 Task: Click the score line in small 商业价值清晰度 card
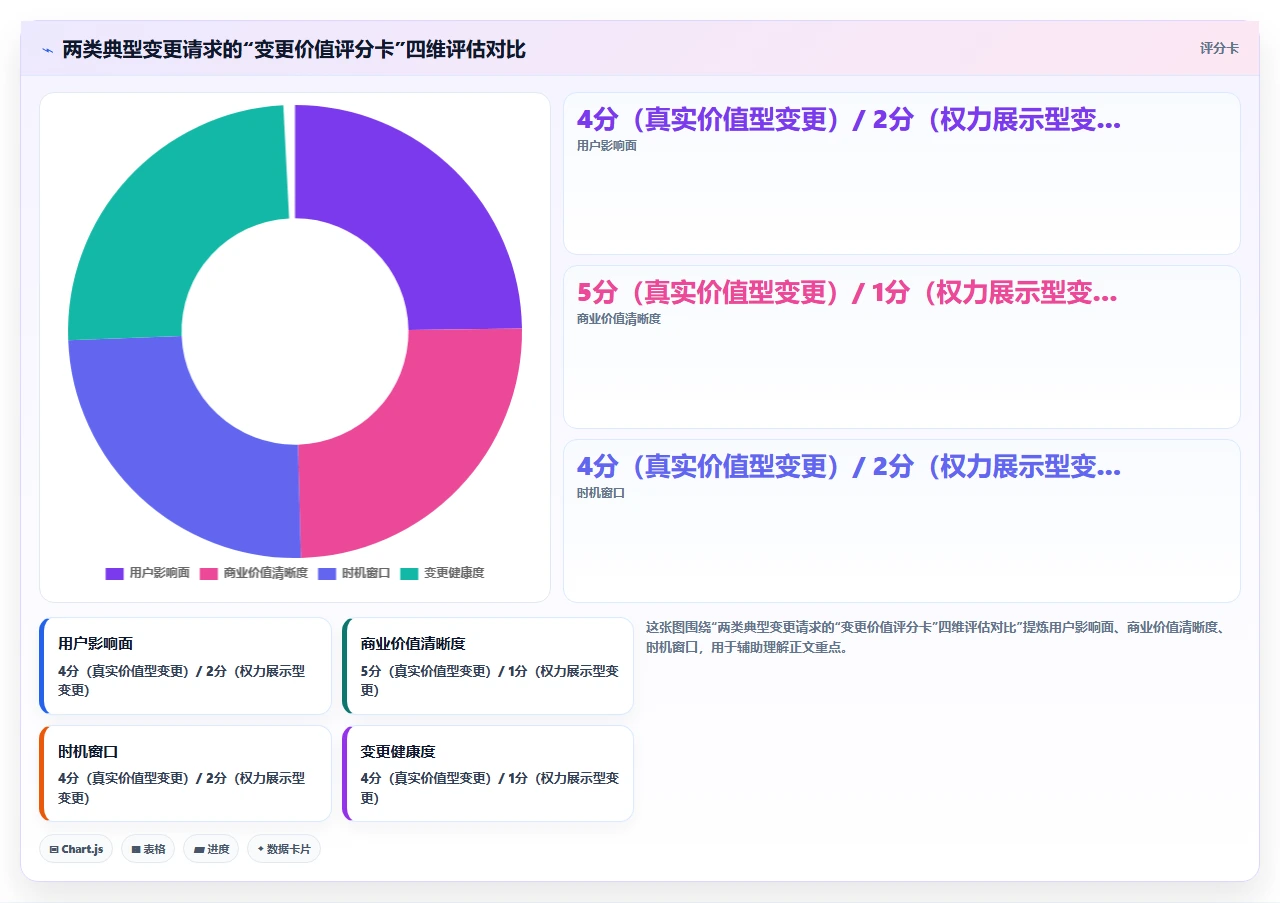pos(490,681)
